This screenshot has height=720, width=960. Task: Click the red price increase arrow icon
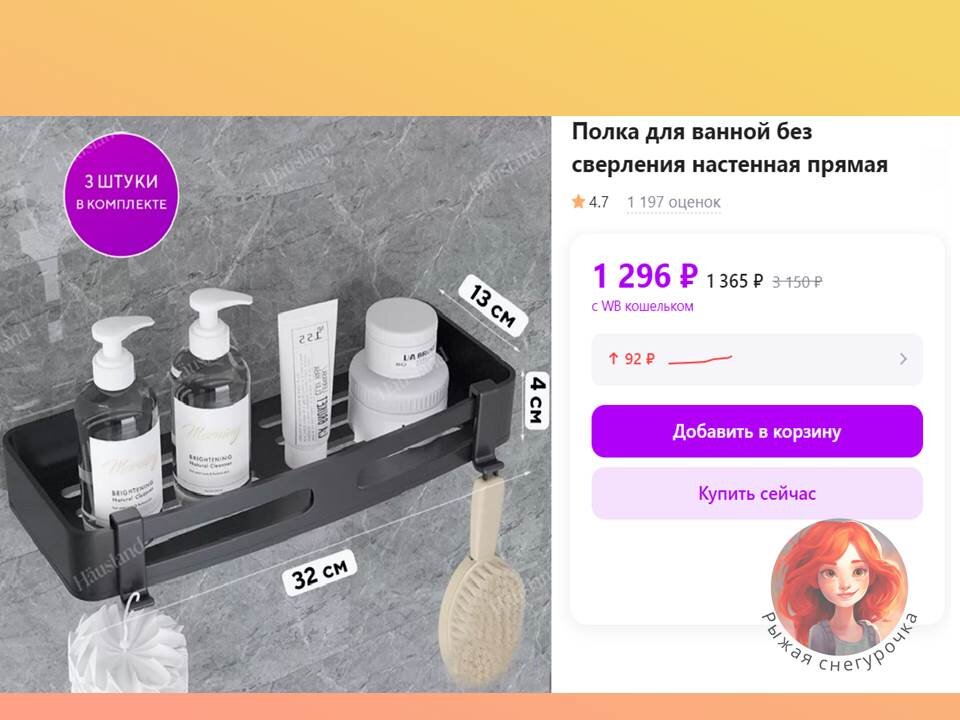click(x=613, y=359)
